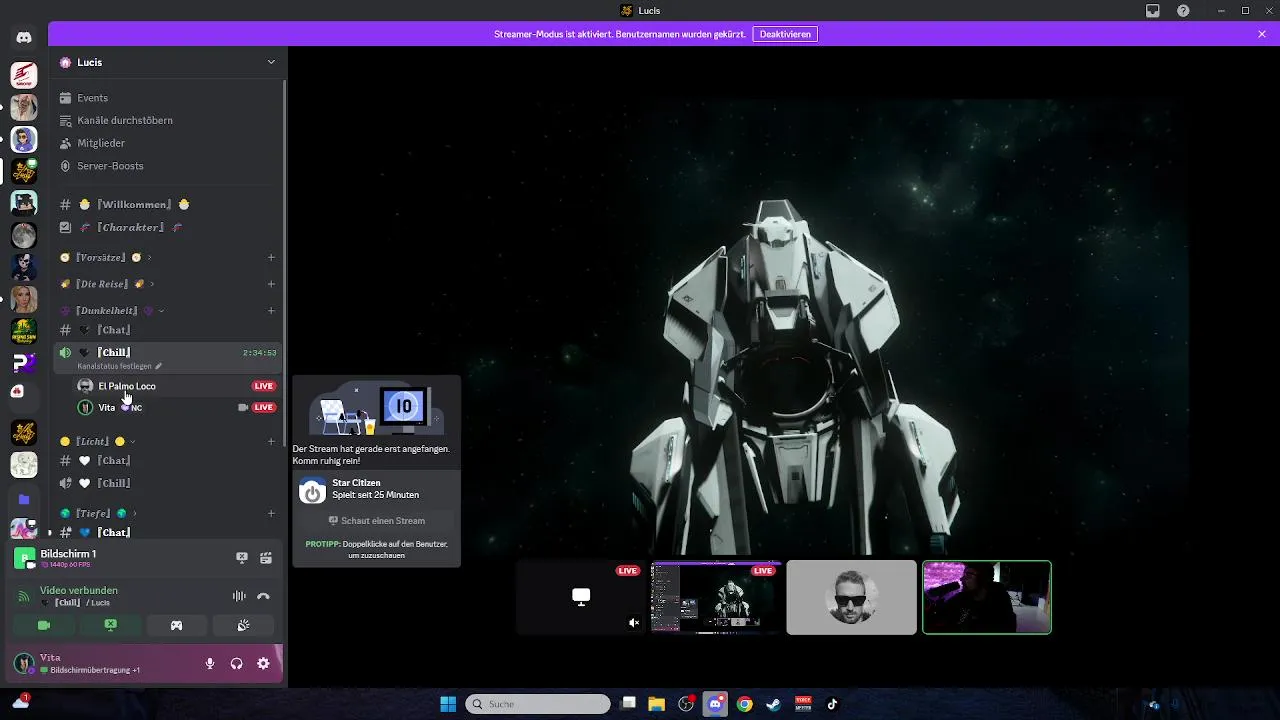The width and height of the screenshot is (1280, 720).
Task: Dismiss the streamer mode banner
Action: click(1262, 34)
